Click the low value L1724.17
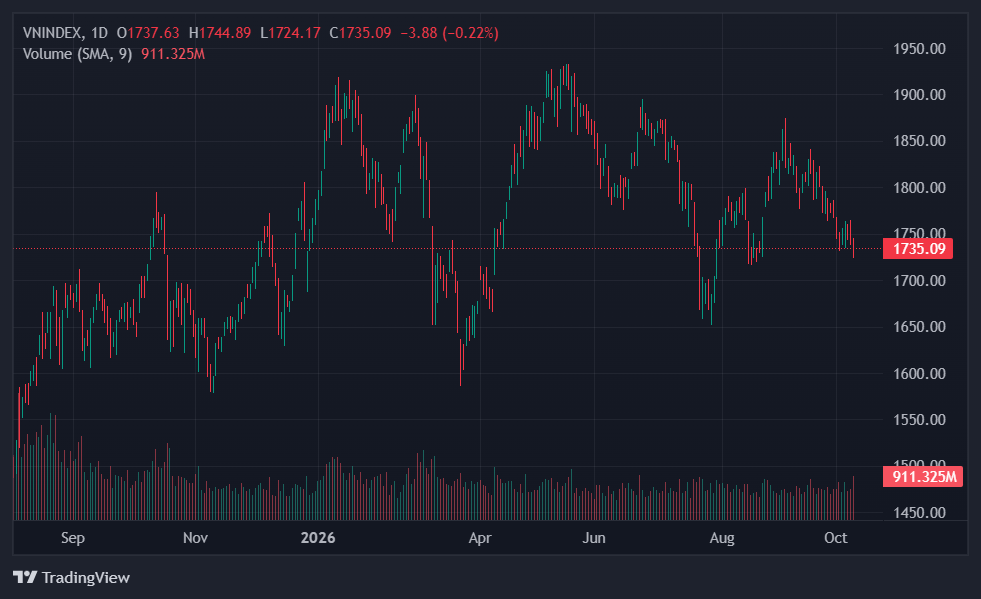Image resolution: width=981 pixels, height=599 pixels. point(290,33)
